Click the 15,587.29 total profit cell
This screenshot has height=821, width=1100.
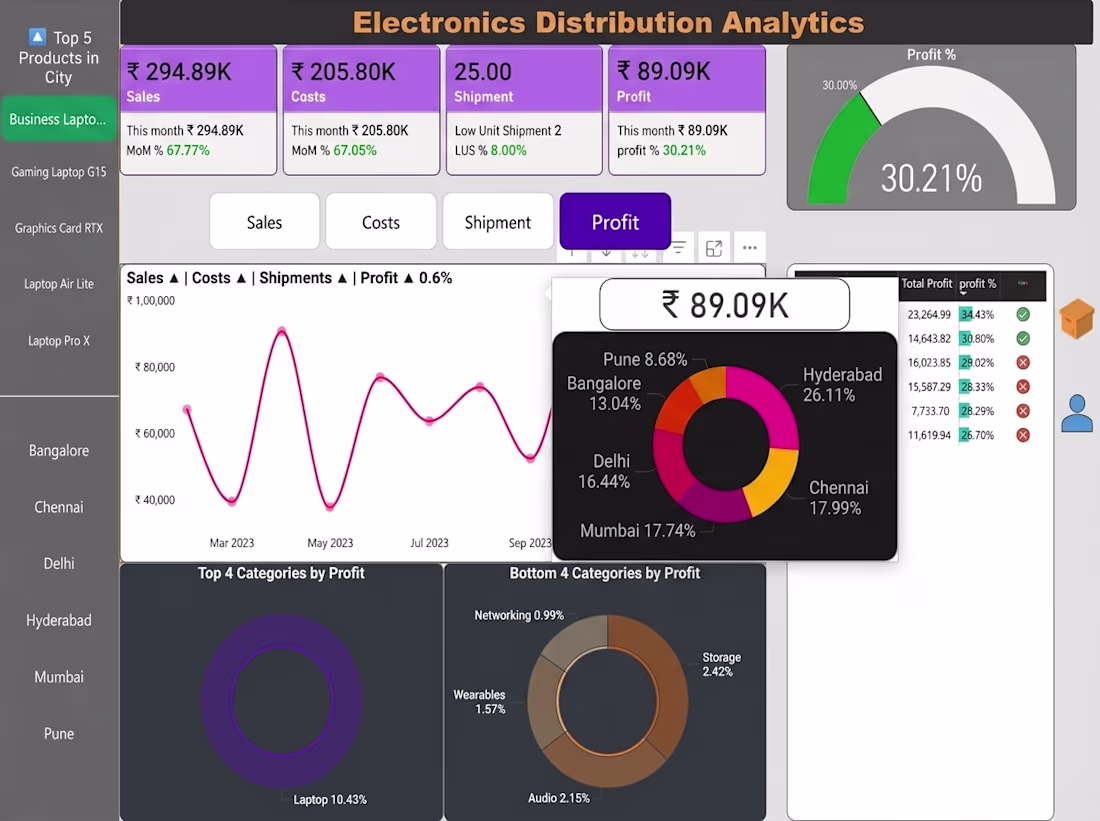[x=929, y=387]
